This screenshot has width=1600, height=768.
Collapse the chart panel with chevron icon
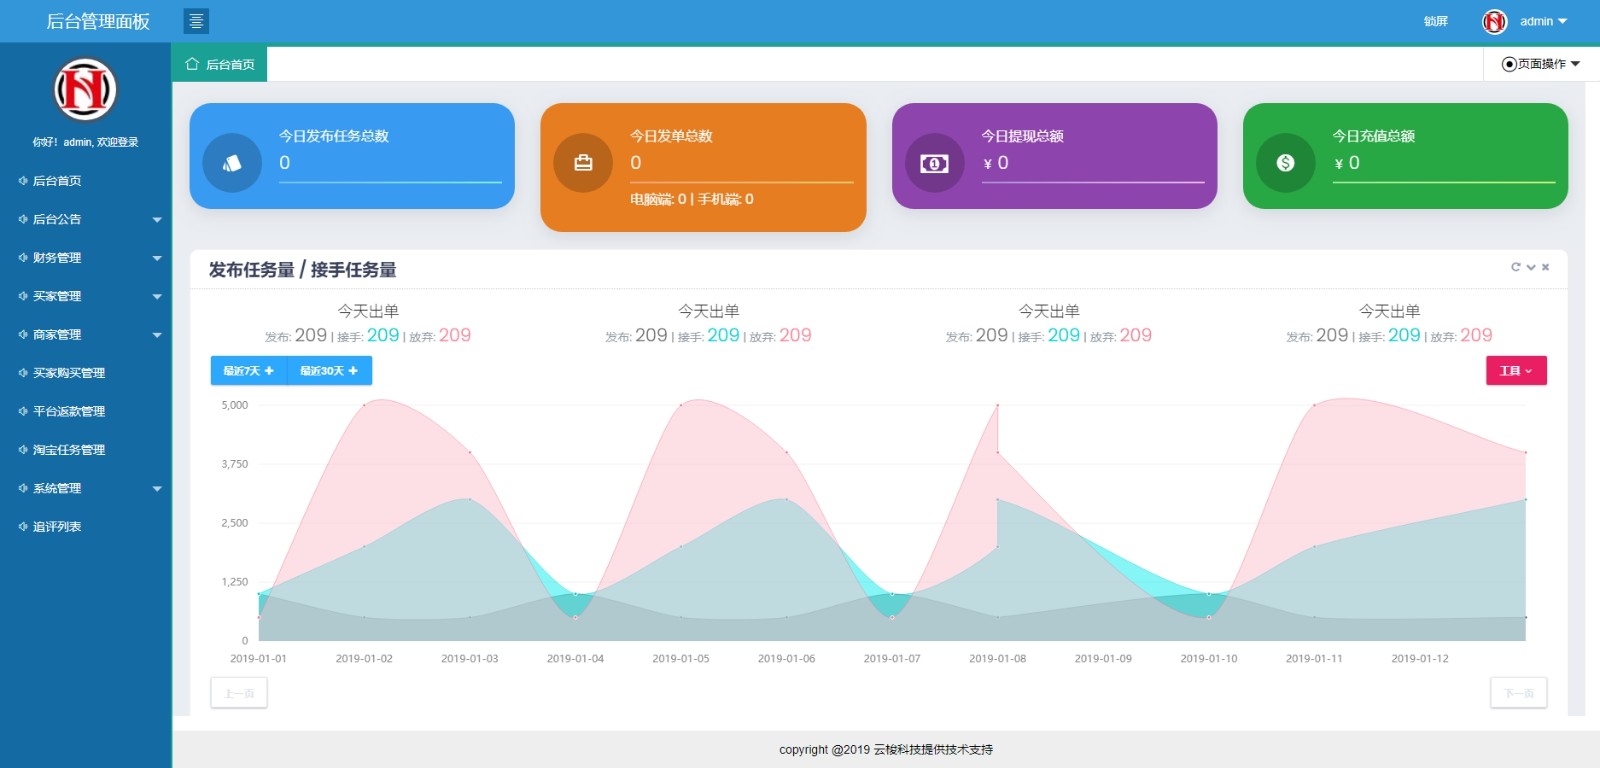click(1531, 267)
